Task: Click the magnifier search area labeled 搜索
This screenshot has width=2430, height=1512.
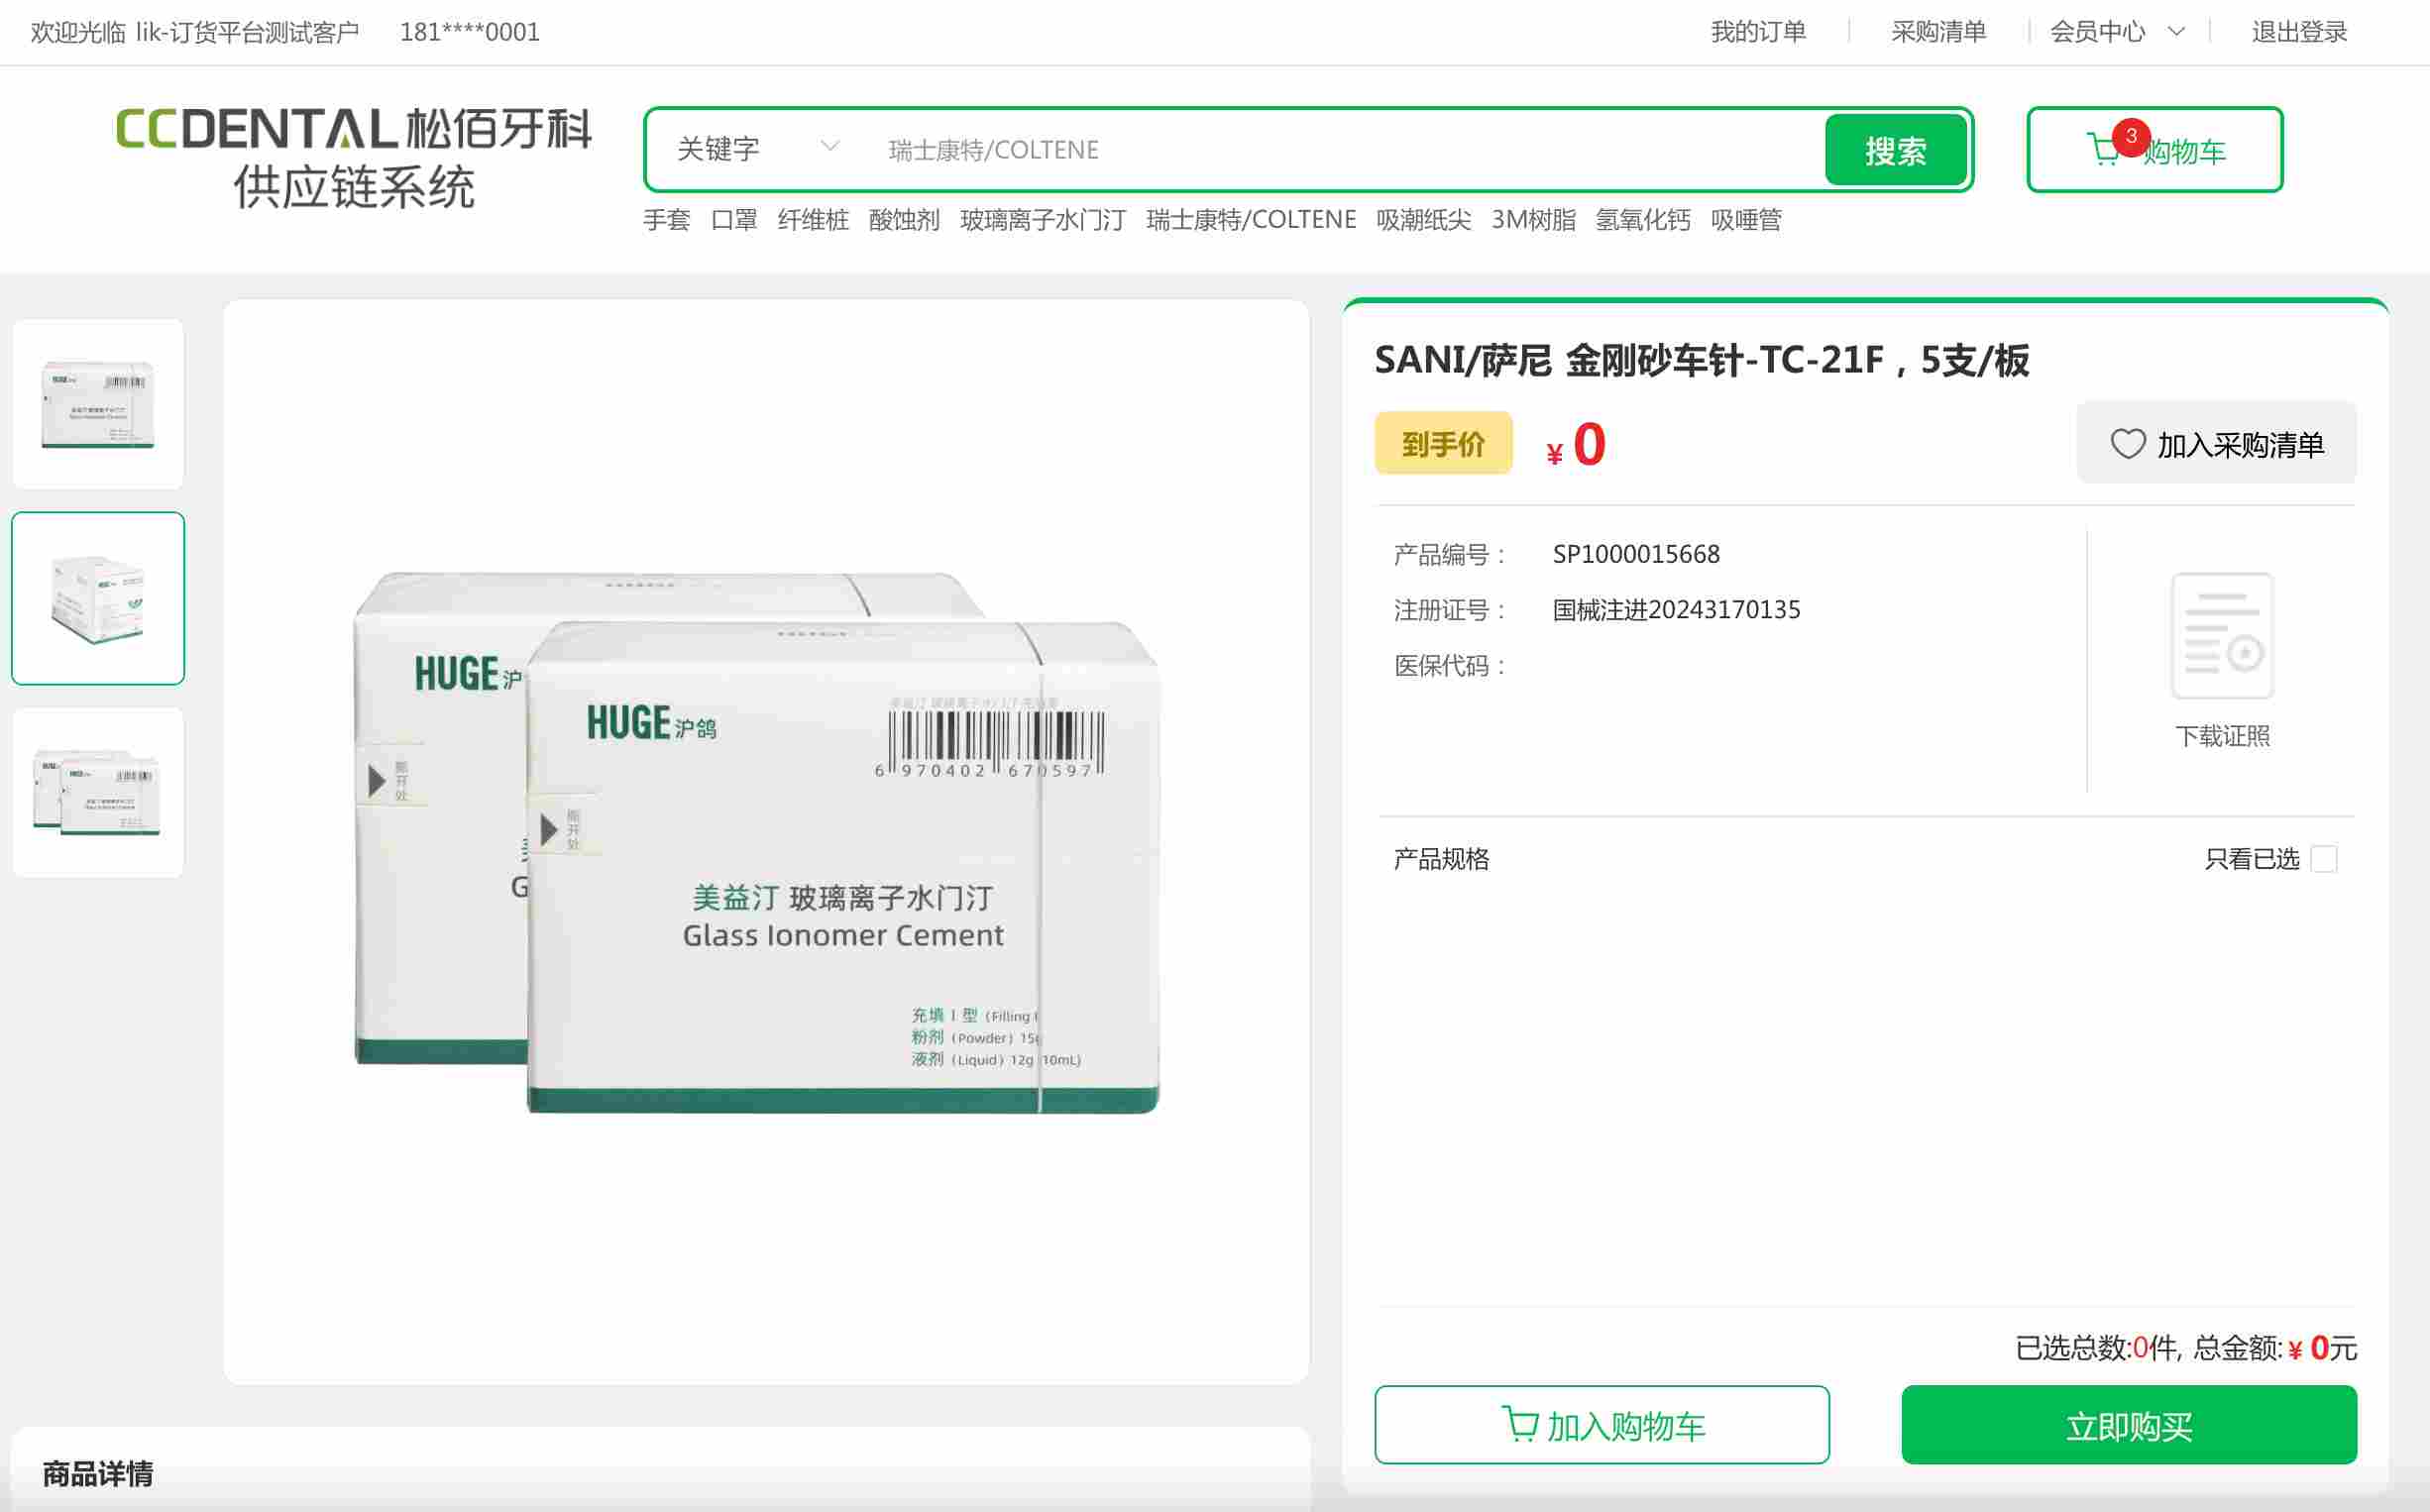Action: click(x=1896, y=150)
